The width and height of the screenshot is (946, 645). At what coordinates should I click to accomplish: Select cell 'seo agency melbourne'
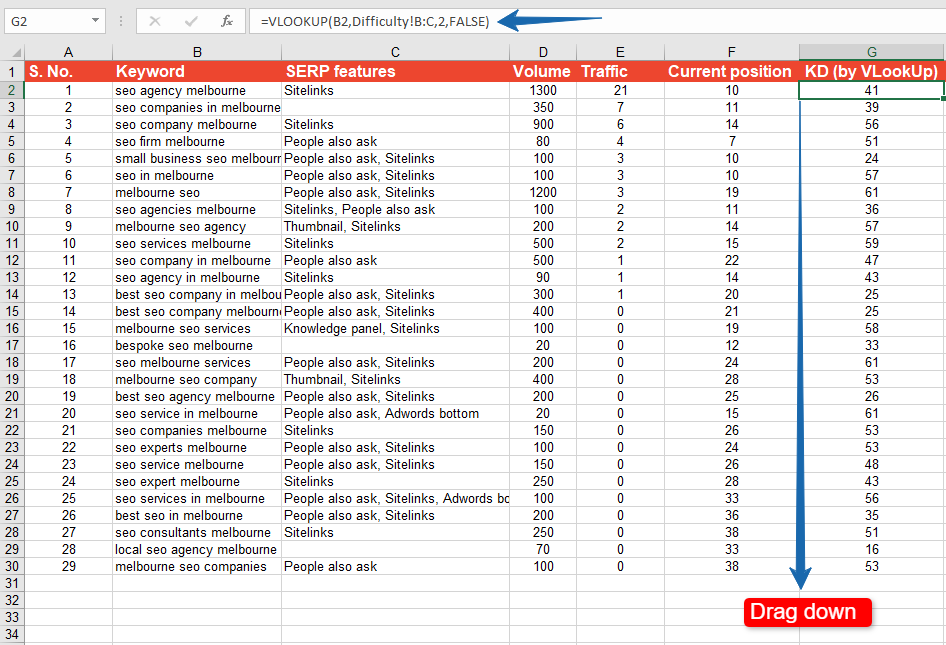(197, 91)
